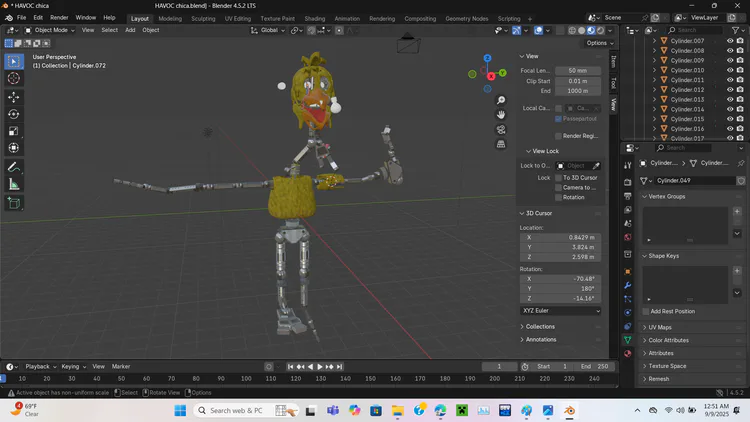Click the Focal Length 50 mm field
Screen dimensions: 750x422
tap(578, 71)
